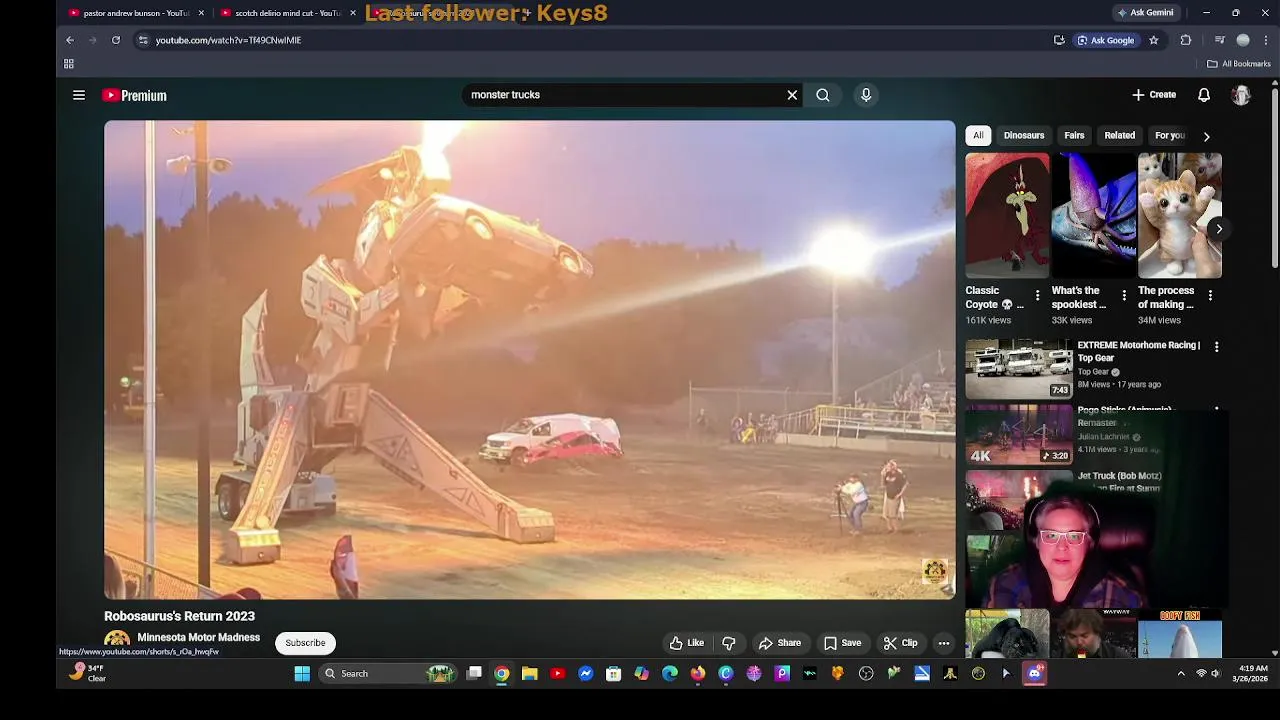Open the YouTube notifications bell

(1204, 95)
